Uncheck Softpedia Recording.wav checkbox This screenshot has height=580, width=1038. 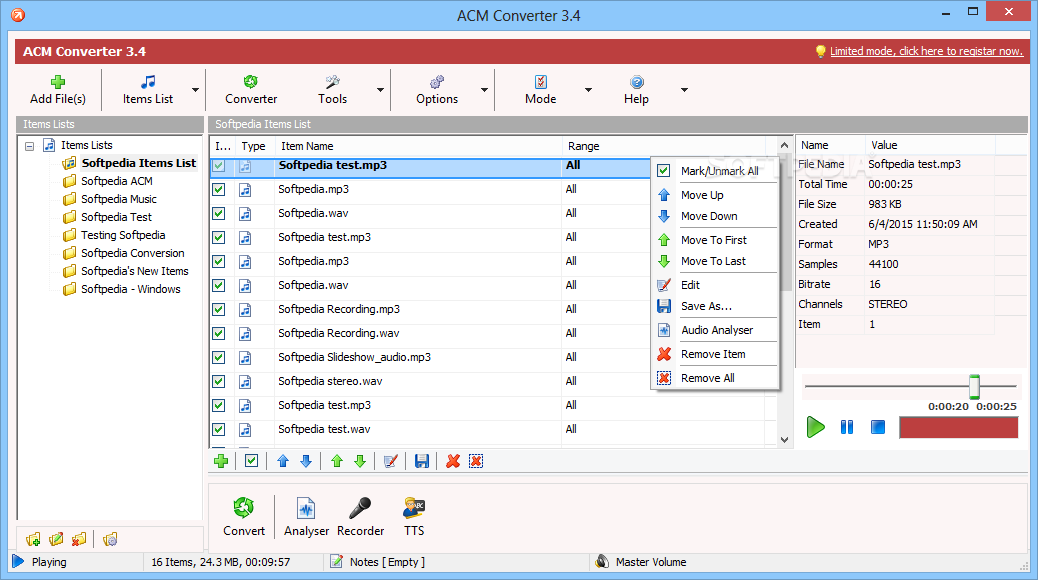pyautogui.click(x=218, y=333)
